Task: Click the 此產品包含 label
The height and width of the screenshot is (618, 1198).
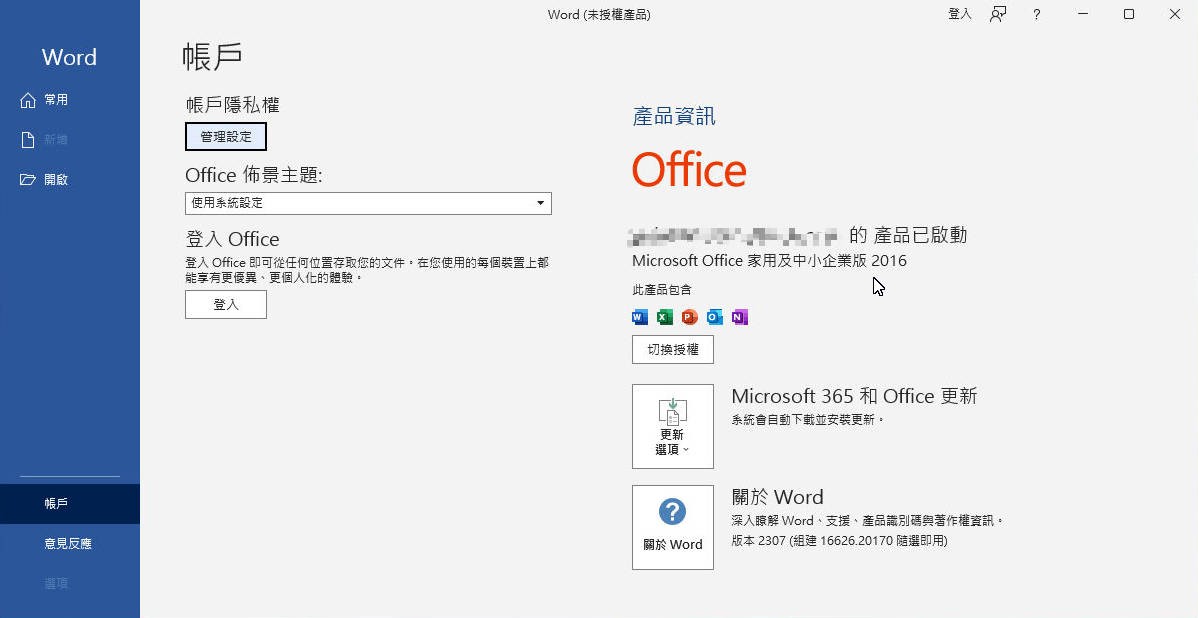Action: pyautogui.click(x=662, y=290)
